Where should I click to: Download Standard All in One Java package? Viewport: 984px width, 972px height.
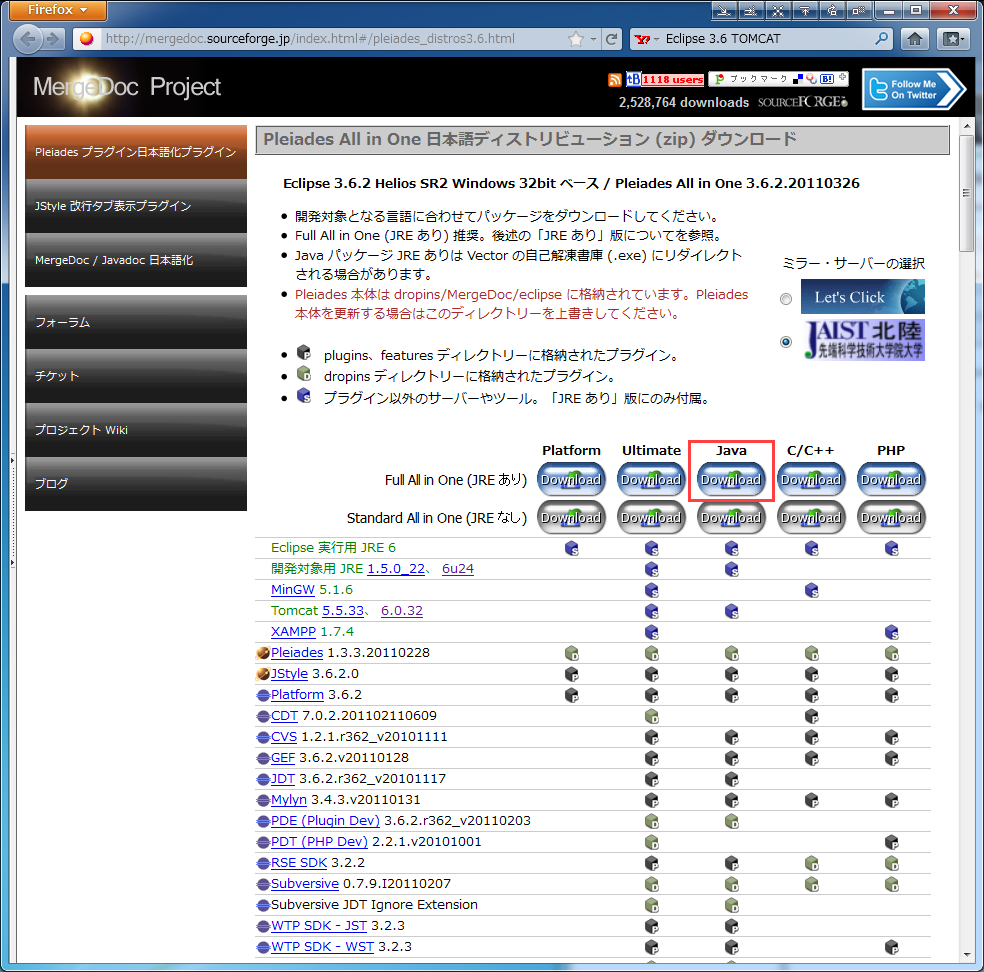[731, 518]
